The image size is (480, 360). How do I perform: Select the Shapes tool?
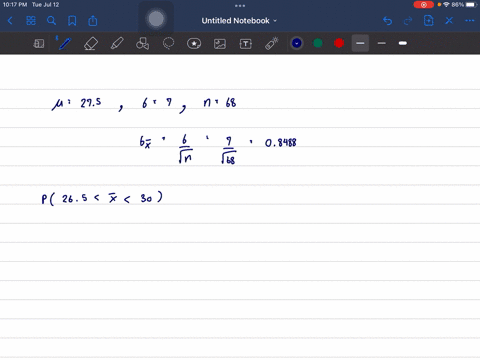[x=142, y=43]
